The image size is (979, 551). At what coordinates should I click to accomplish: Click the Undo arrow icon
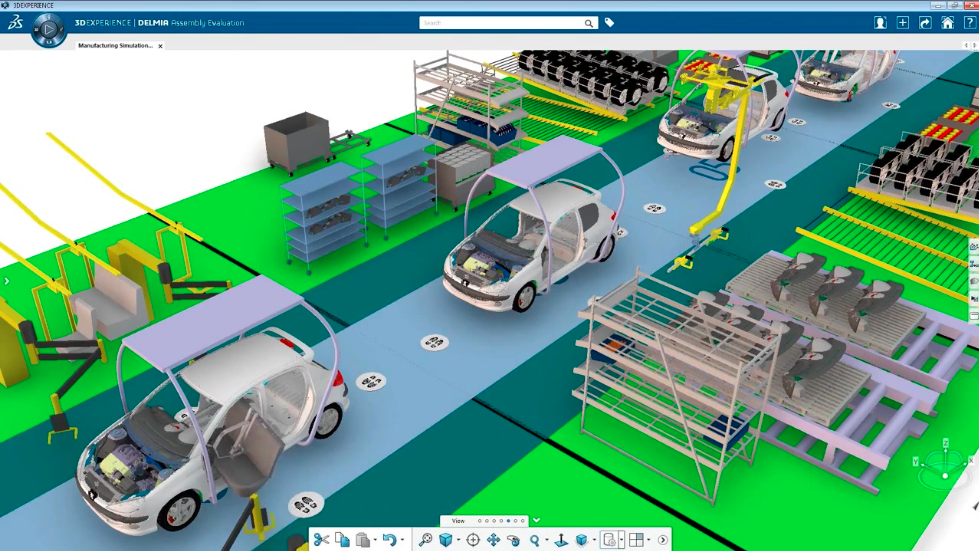click(389, 540)
